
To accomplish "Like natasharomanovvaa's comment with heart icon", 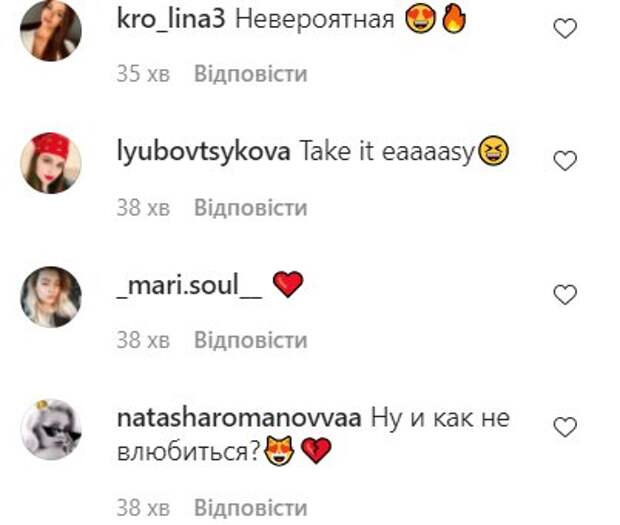I will pos(565,427).
